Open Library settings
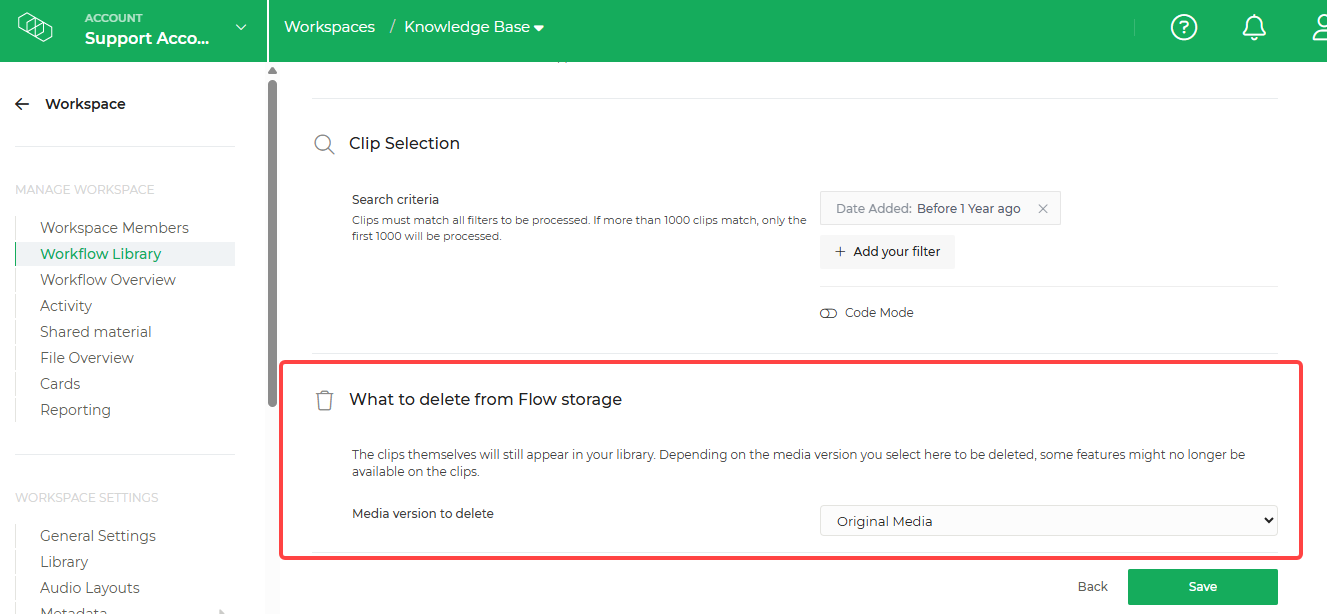The image size is (1327, 614). 64,562
